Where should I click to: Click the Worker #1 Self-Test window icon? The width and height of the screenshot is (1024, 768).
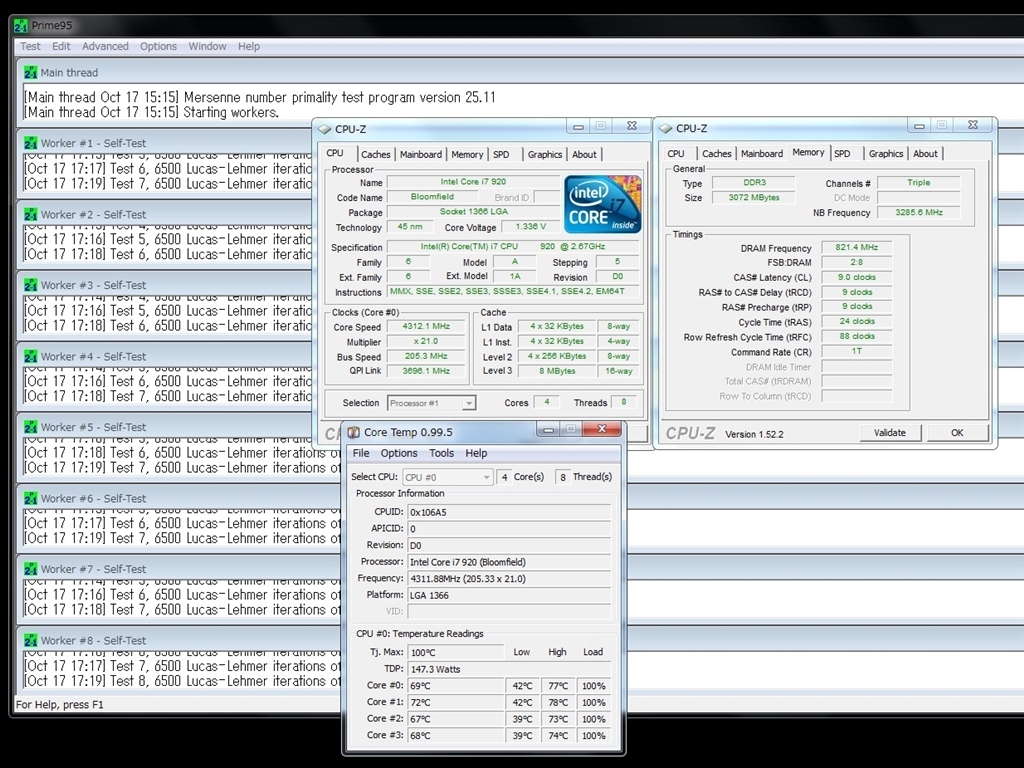click(30, 143)
